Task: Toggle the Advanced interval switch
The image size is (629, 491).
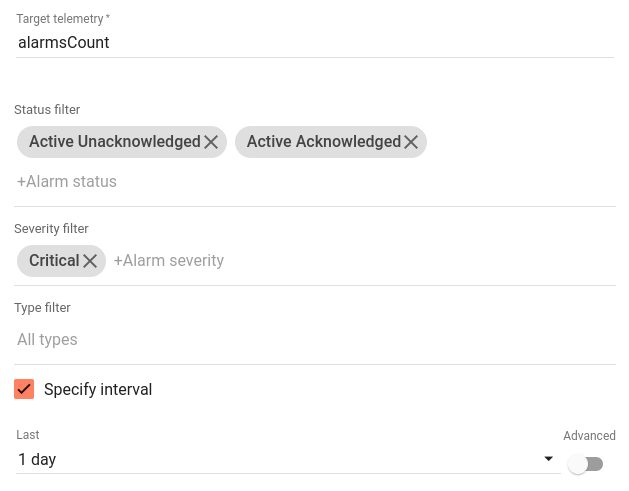Action: pos(585,464)
